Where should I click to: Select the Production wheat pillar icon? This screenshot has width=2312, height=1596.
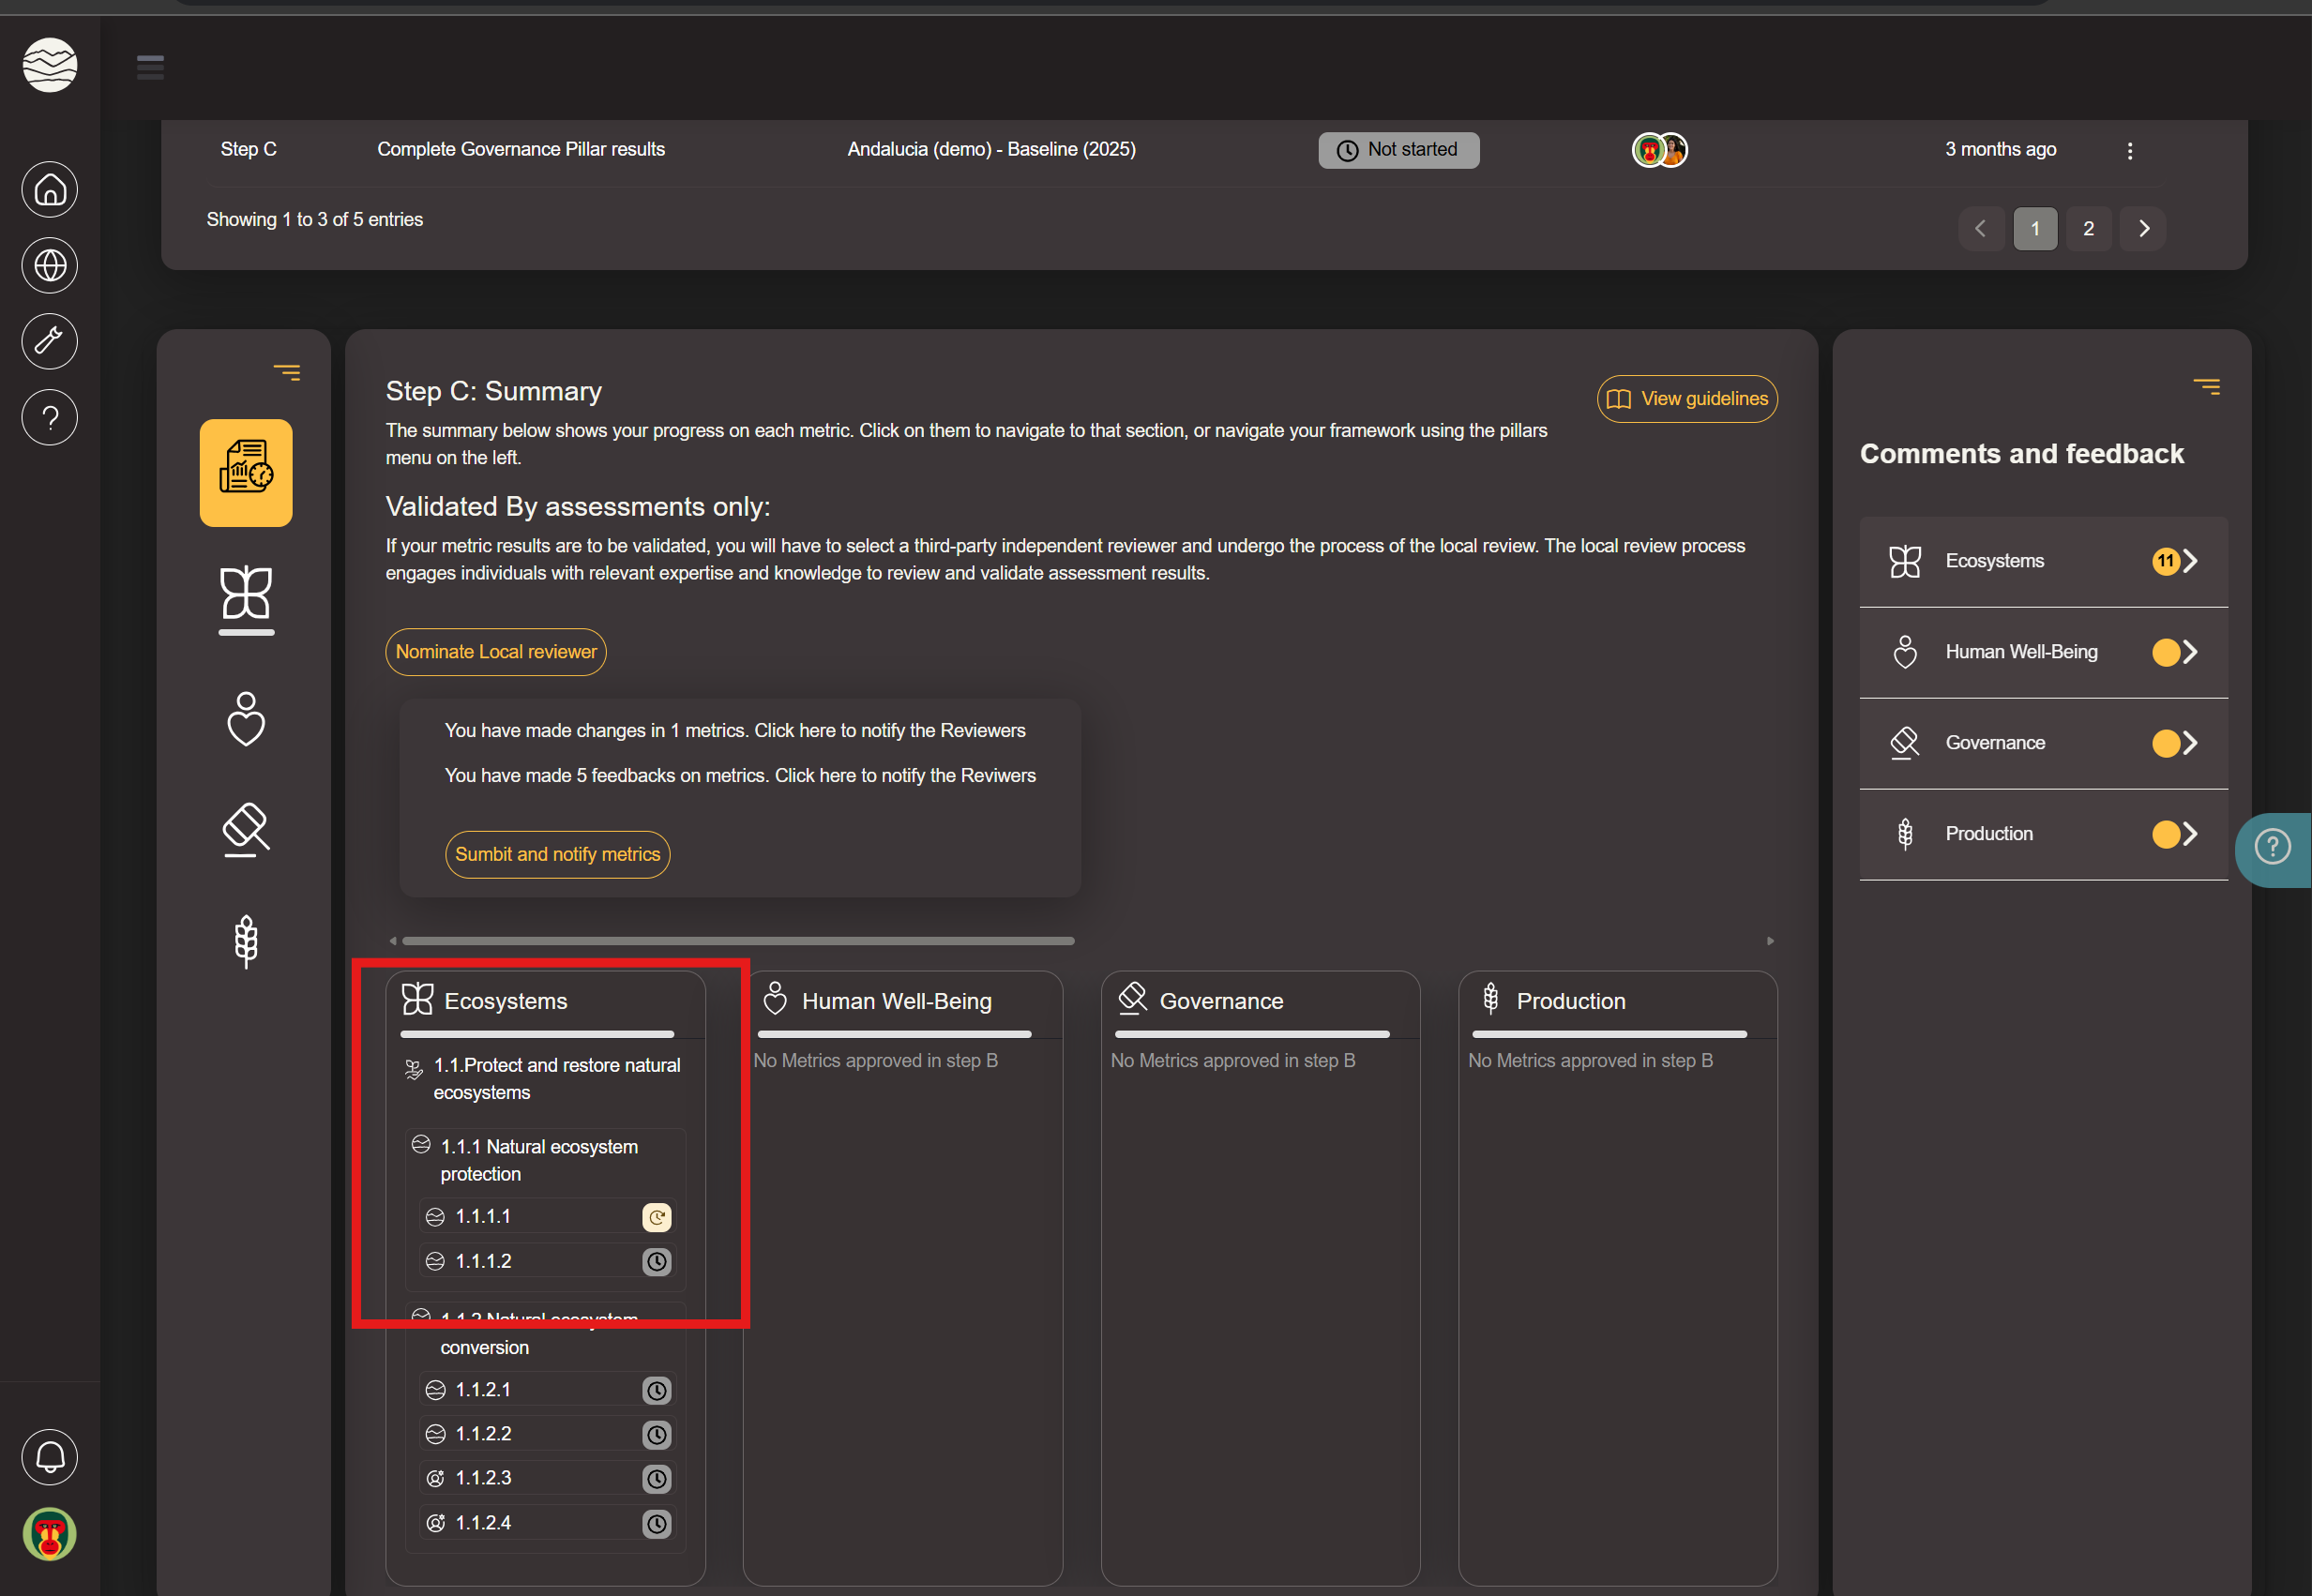click(246, 941)
